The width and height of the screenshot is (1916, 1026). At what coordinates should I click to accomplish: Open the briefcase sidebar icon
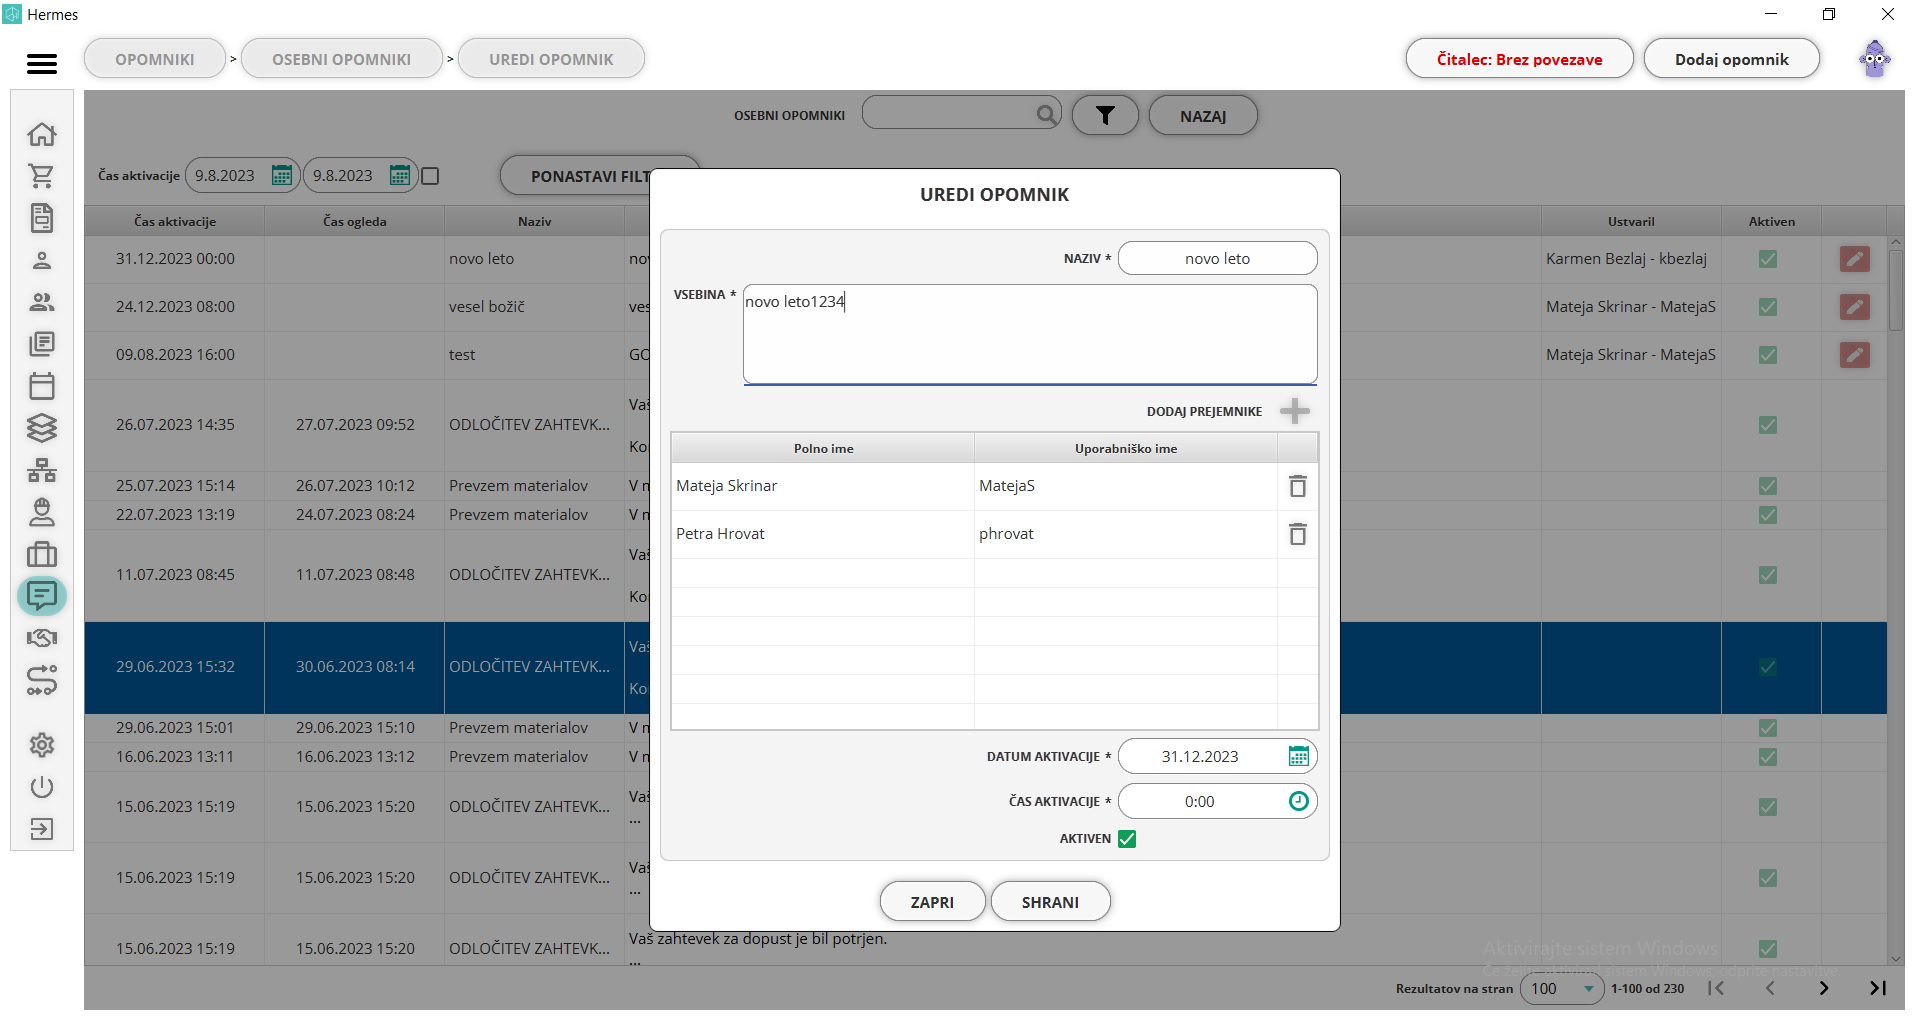42,554
